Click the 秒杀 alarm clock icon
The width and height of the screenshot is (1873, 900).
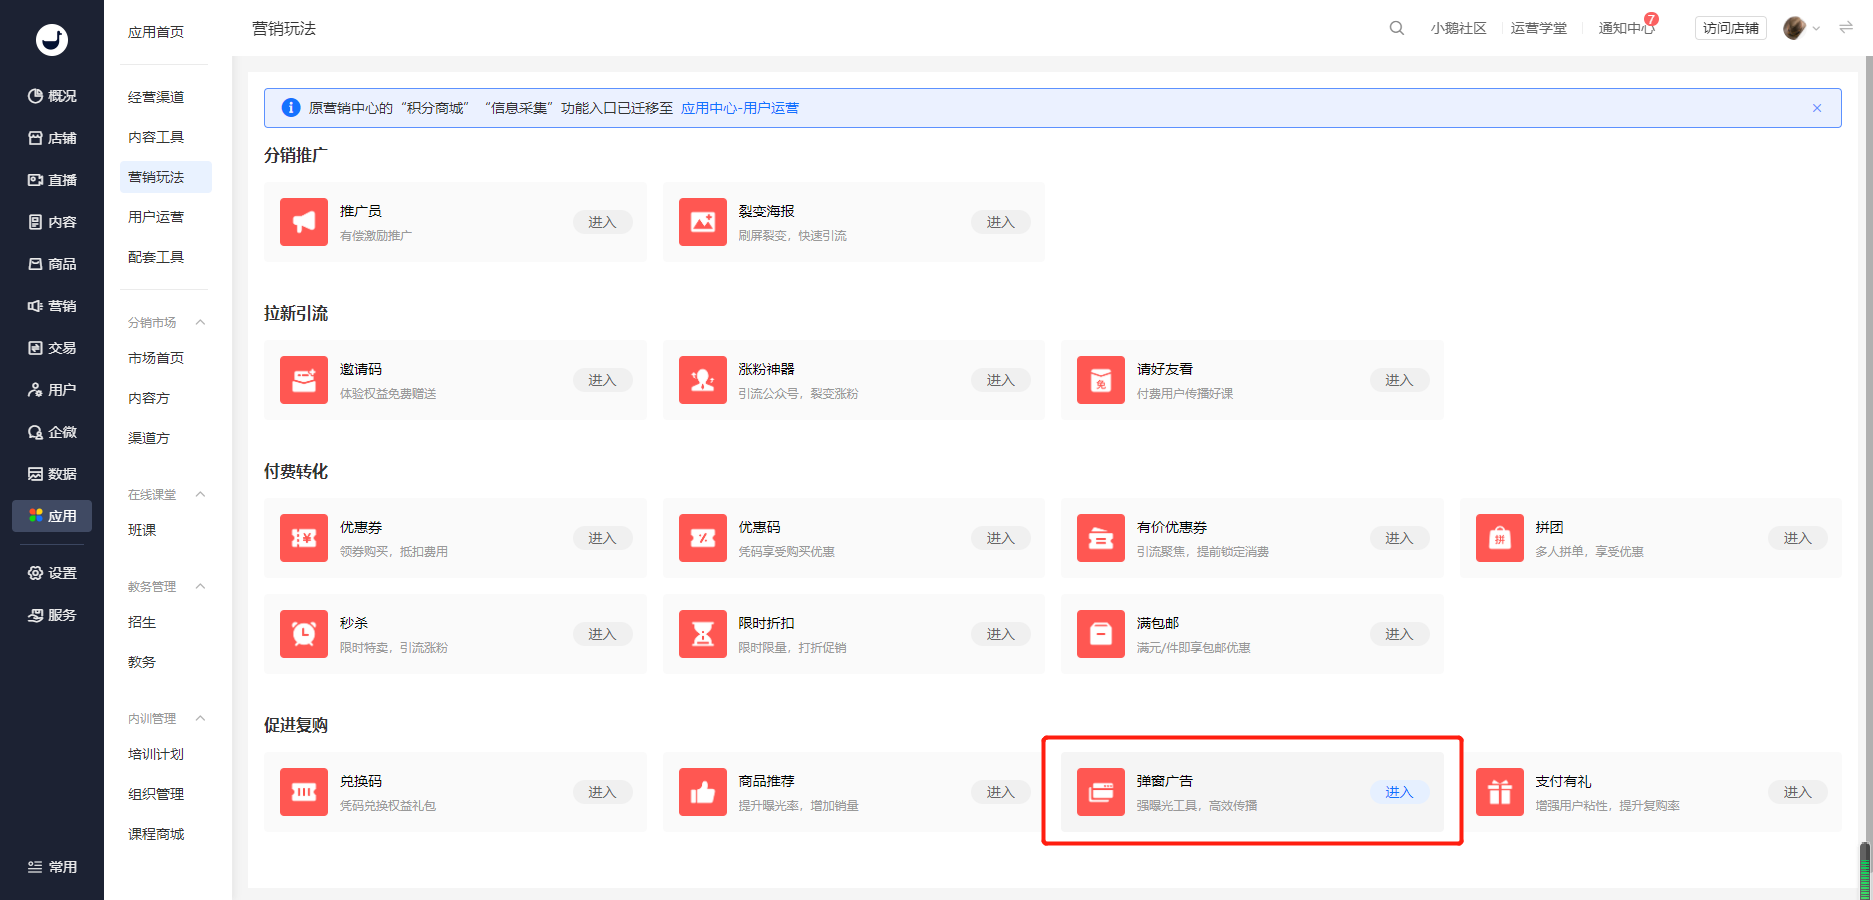click(x=304, y=634)
